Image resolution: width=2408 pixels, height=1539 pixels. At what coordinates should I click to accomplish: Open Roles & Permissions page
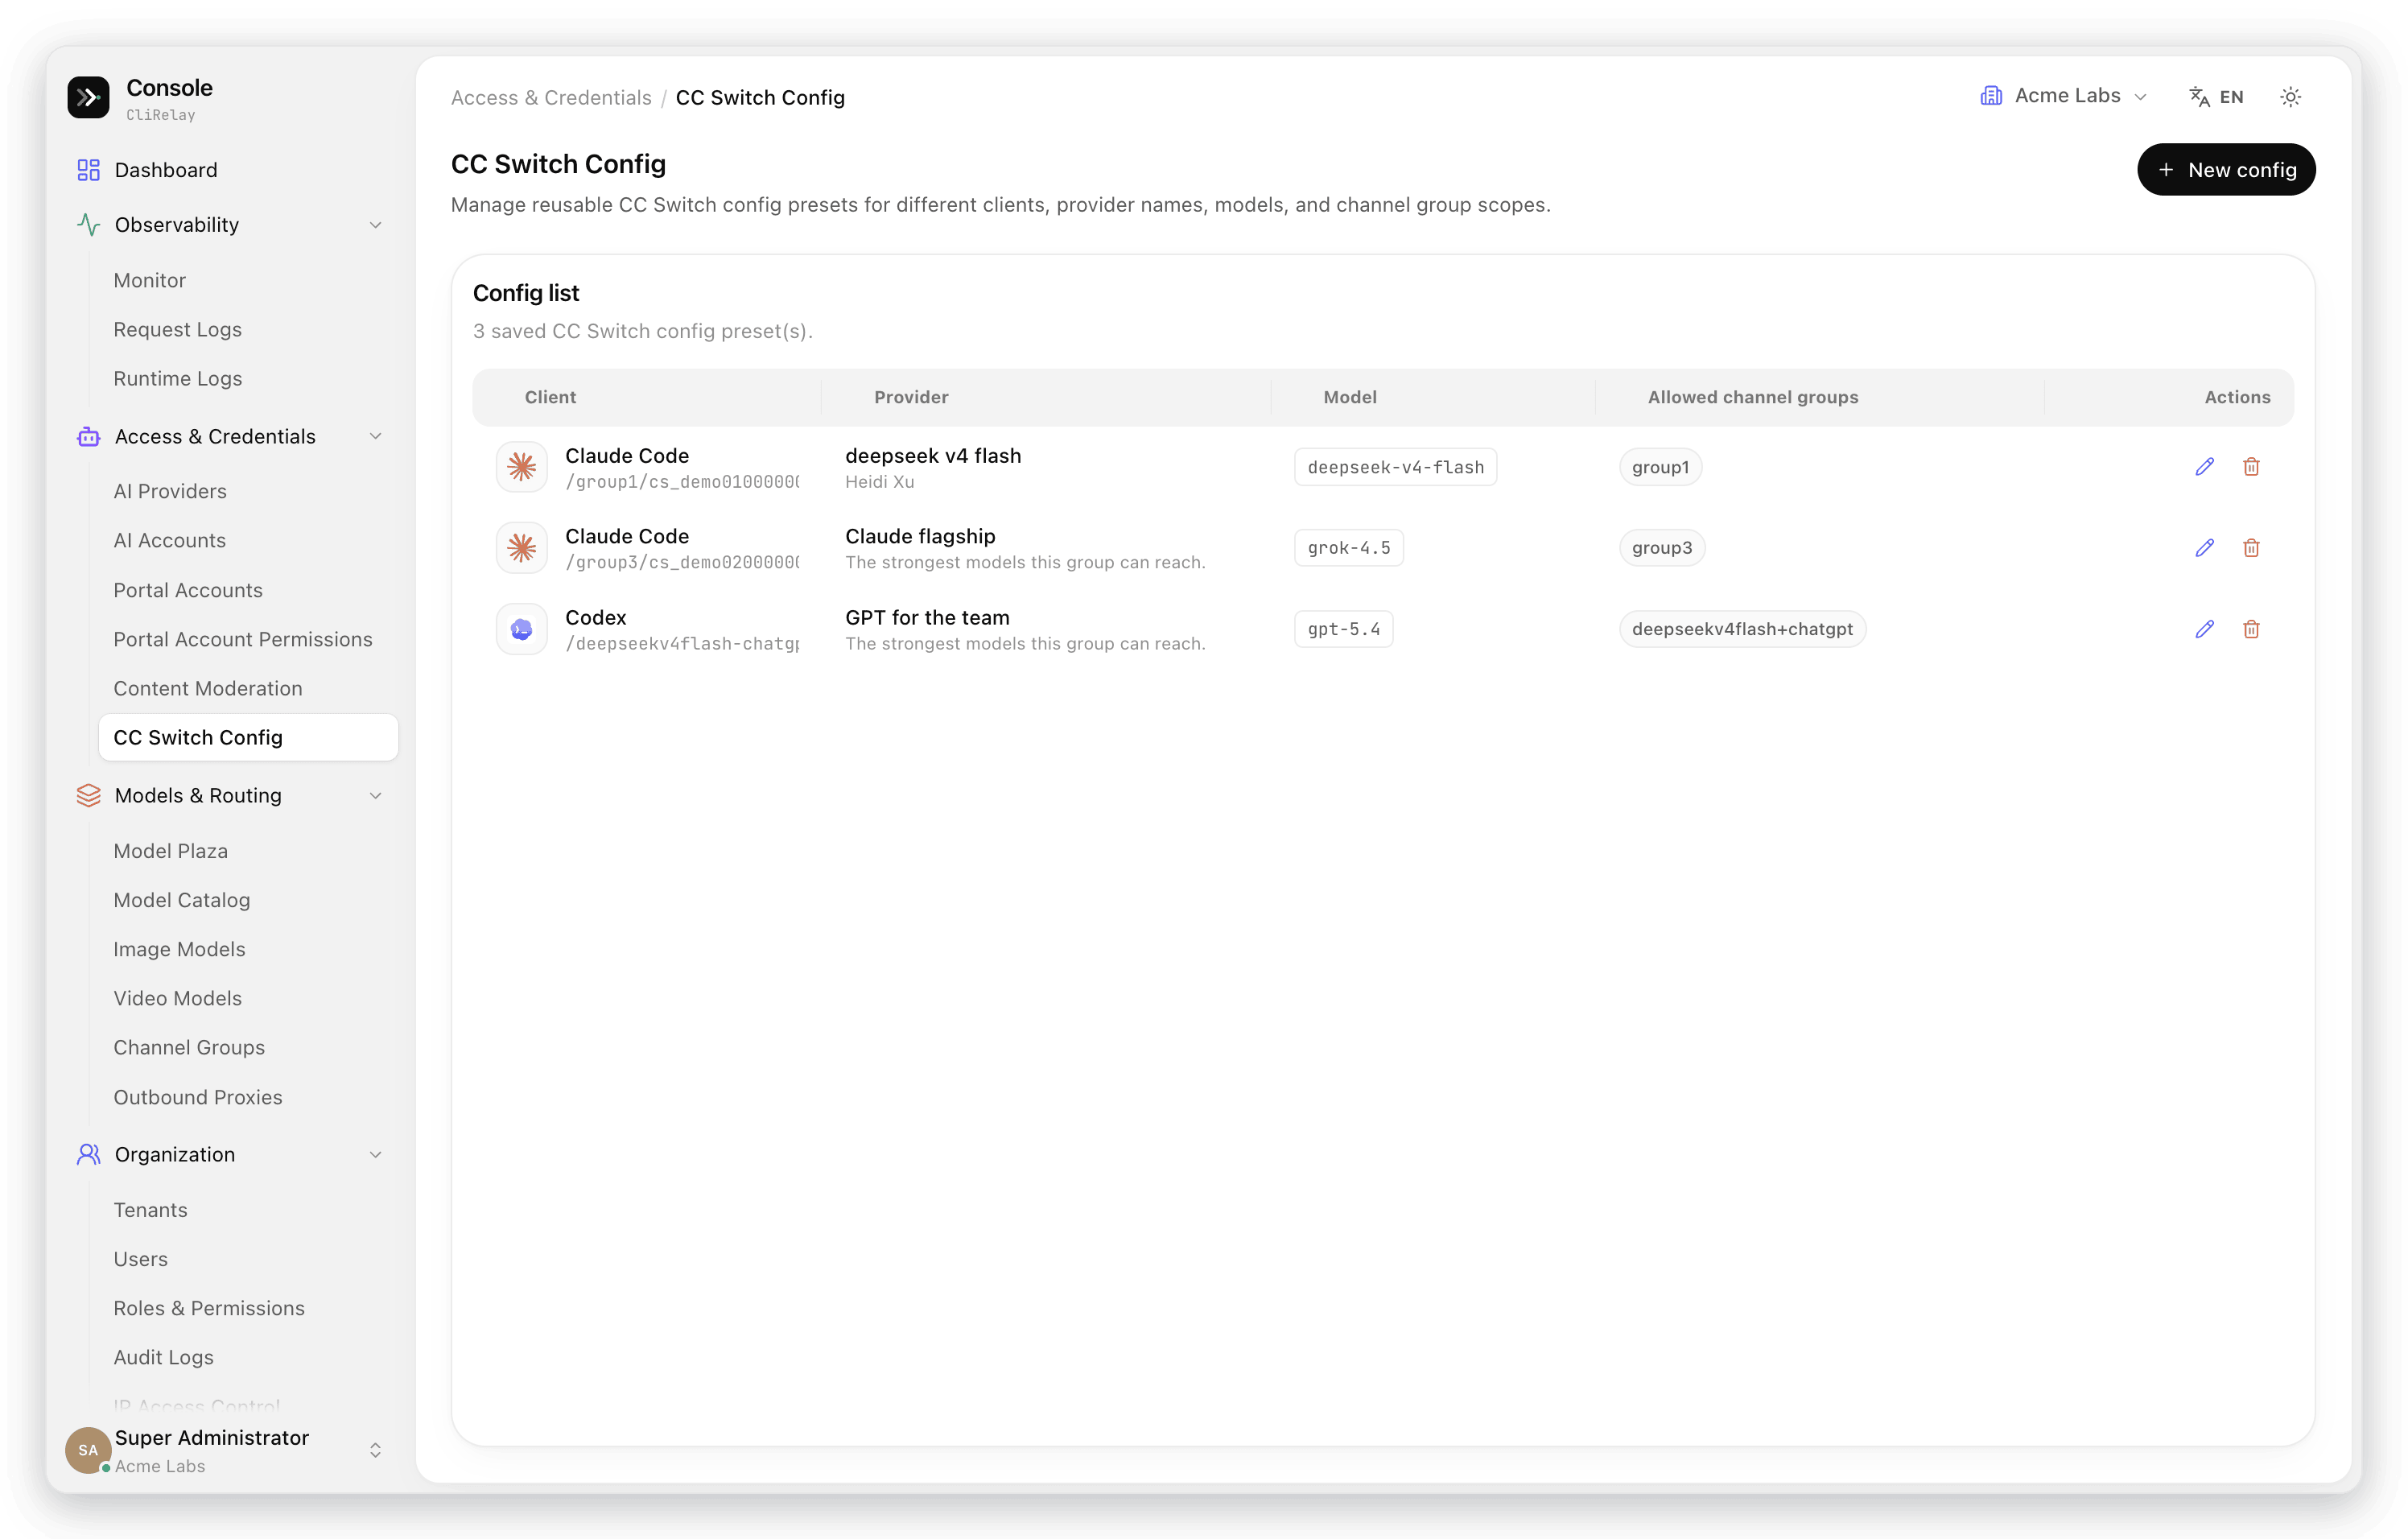209,1308
